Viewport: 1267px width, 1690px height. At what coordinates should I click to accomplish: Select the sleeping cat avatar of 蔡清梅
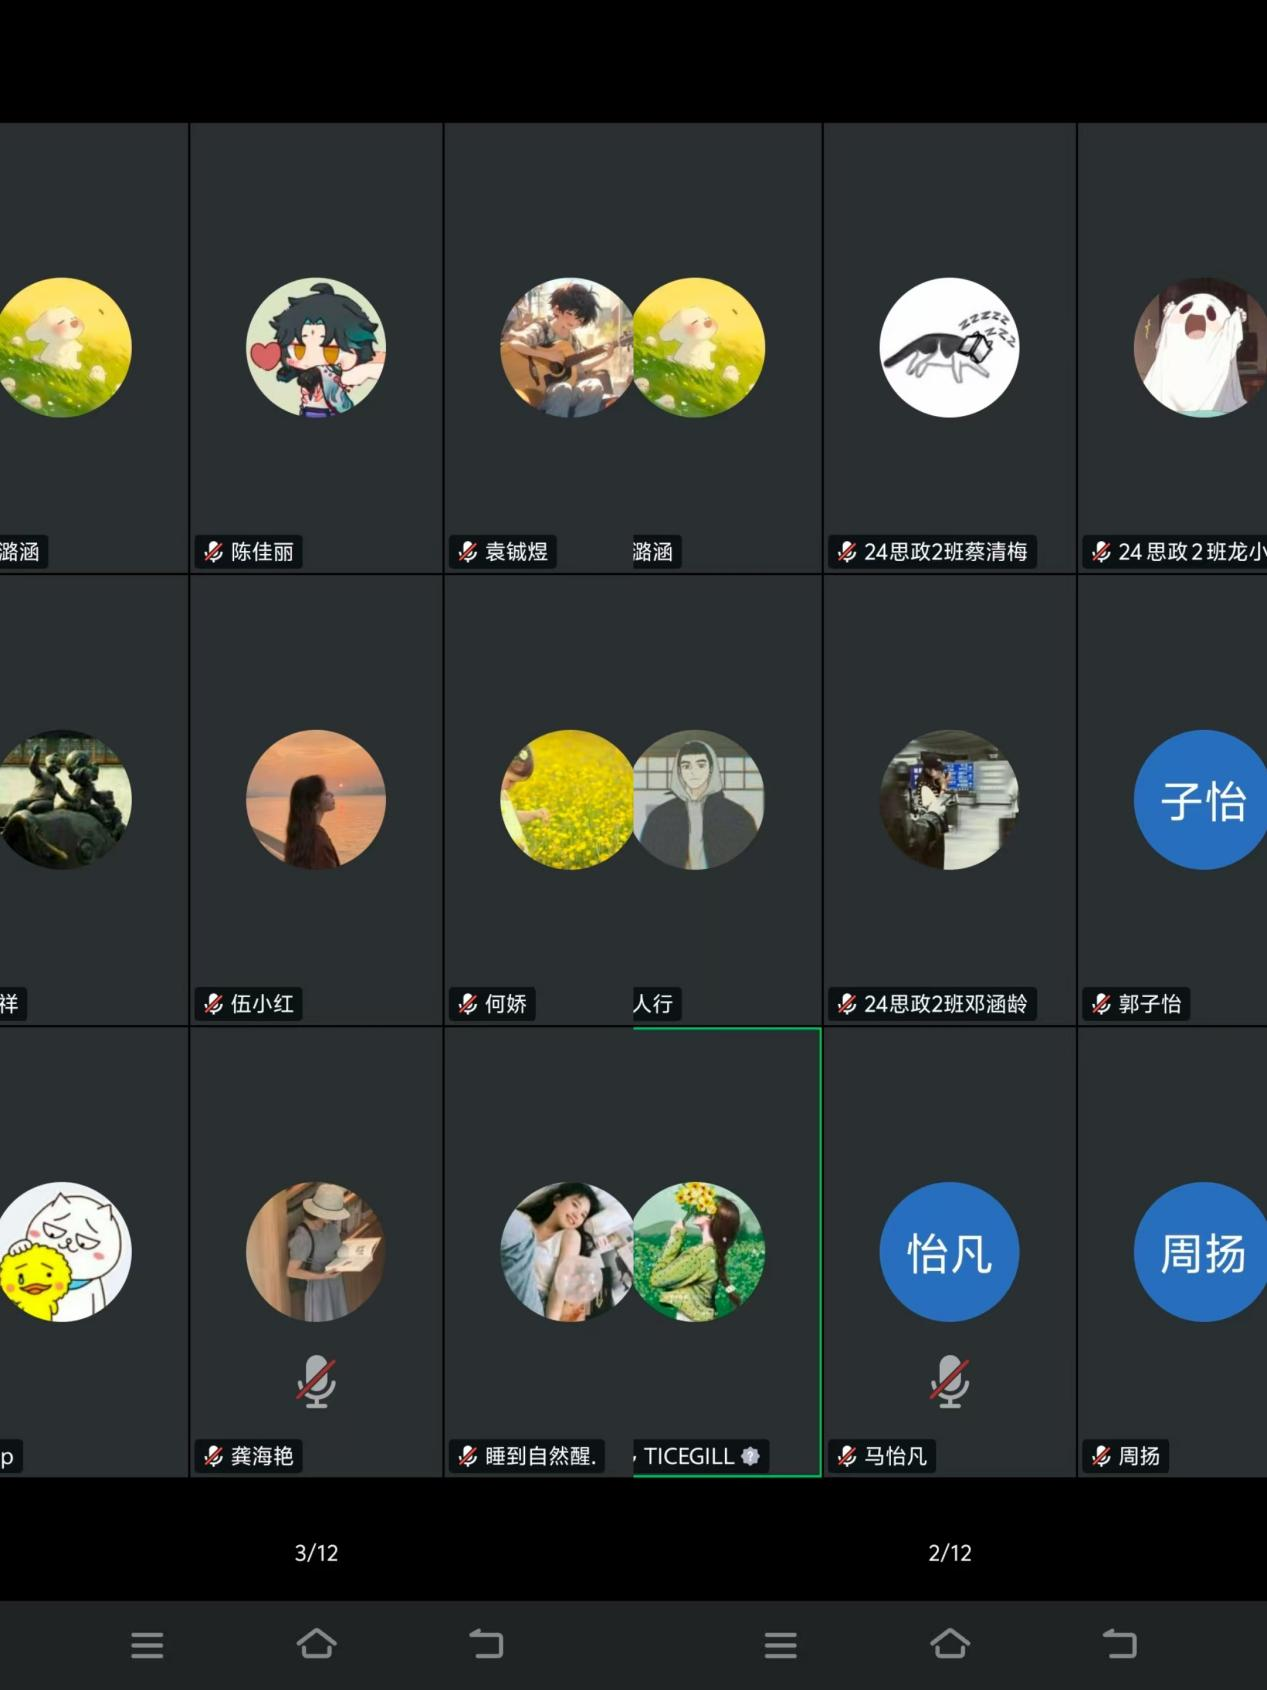click(949, 347)
